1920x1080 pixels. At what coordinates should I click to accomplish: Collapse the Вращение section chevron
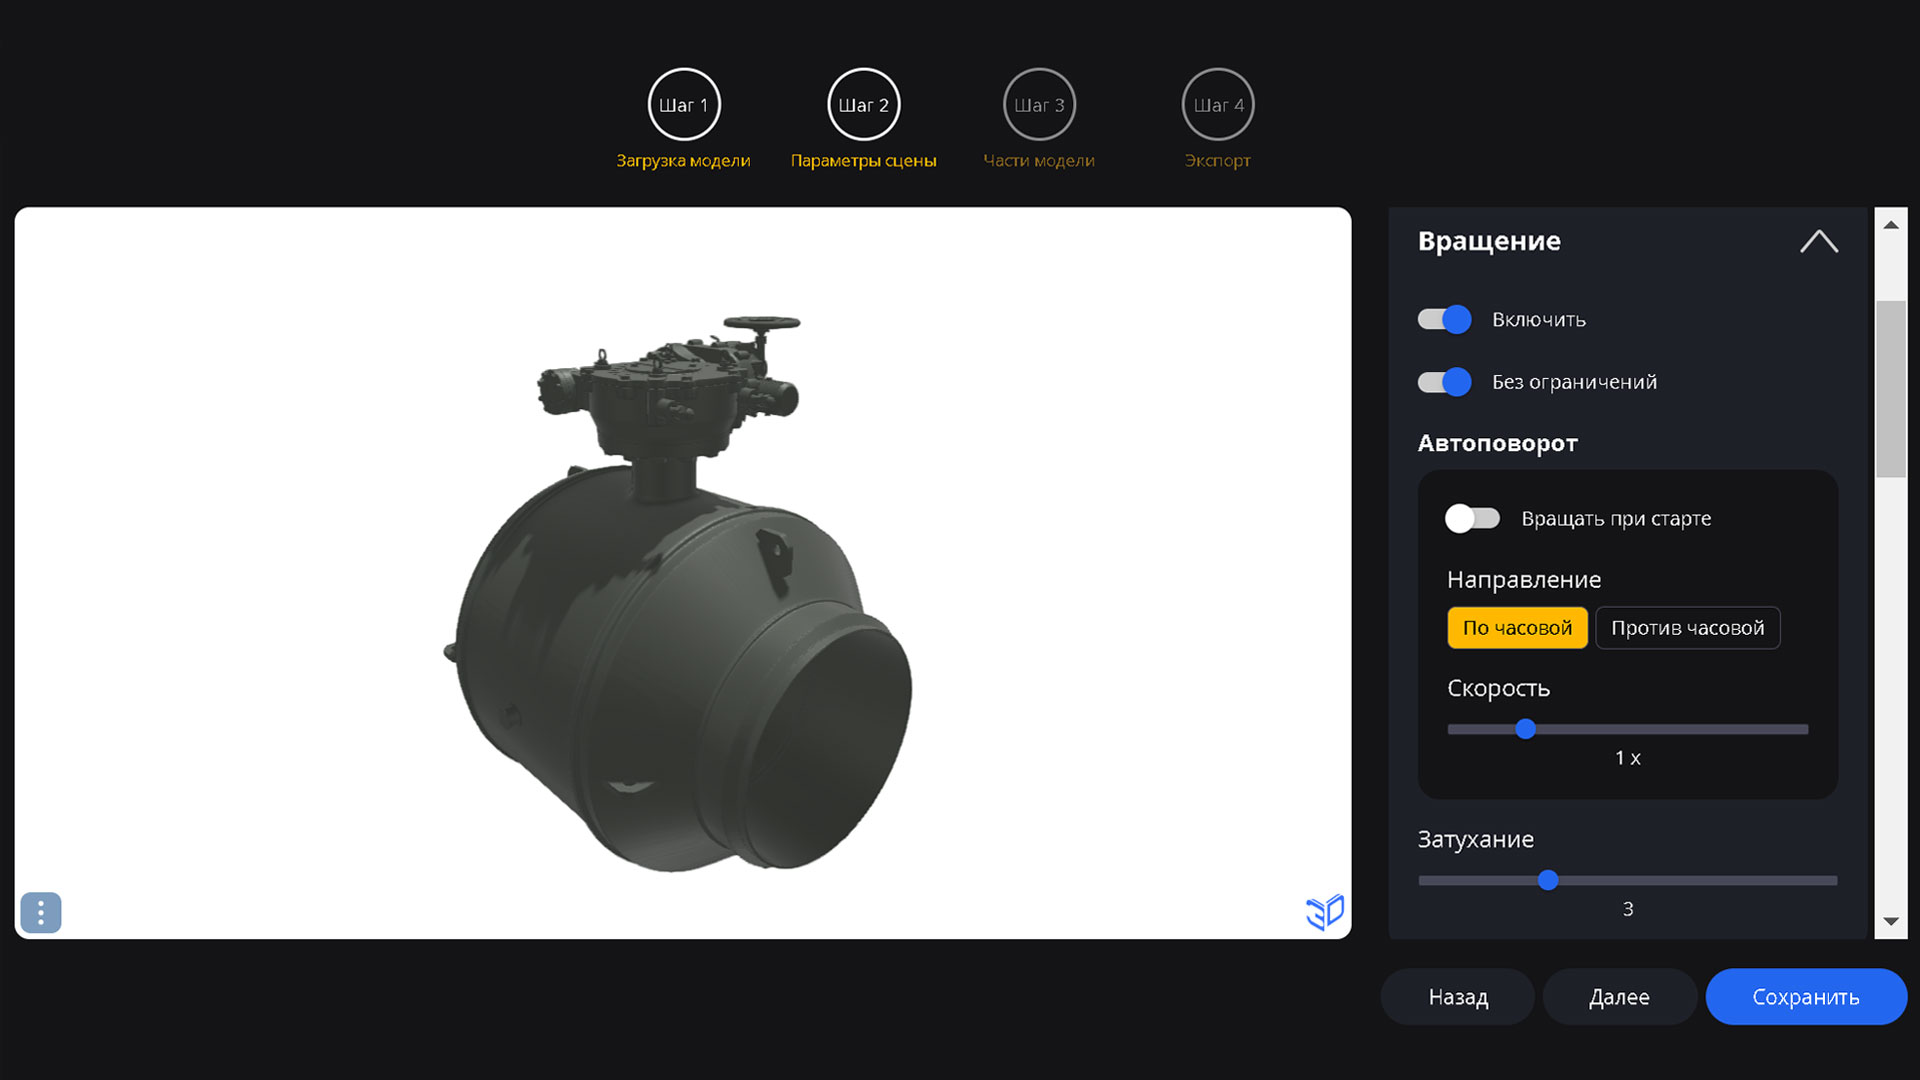point(1818,242)
